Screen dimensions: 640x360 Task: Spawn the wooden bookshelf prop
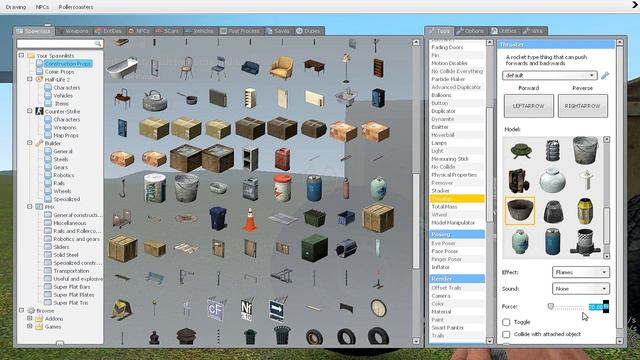[378, 68]
